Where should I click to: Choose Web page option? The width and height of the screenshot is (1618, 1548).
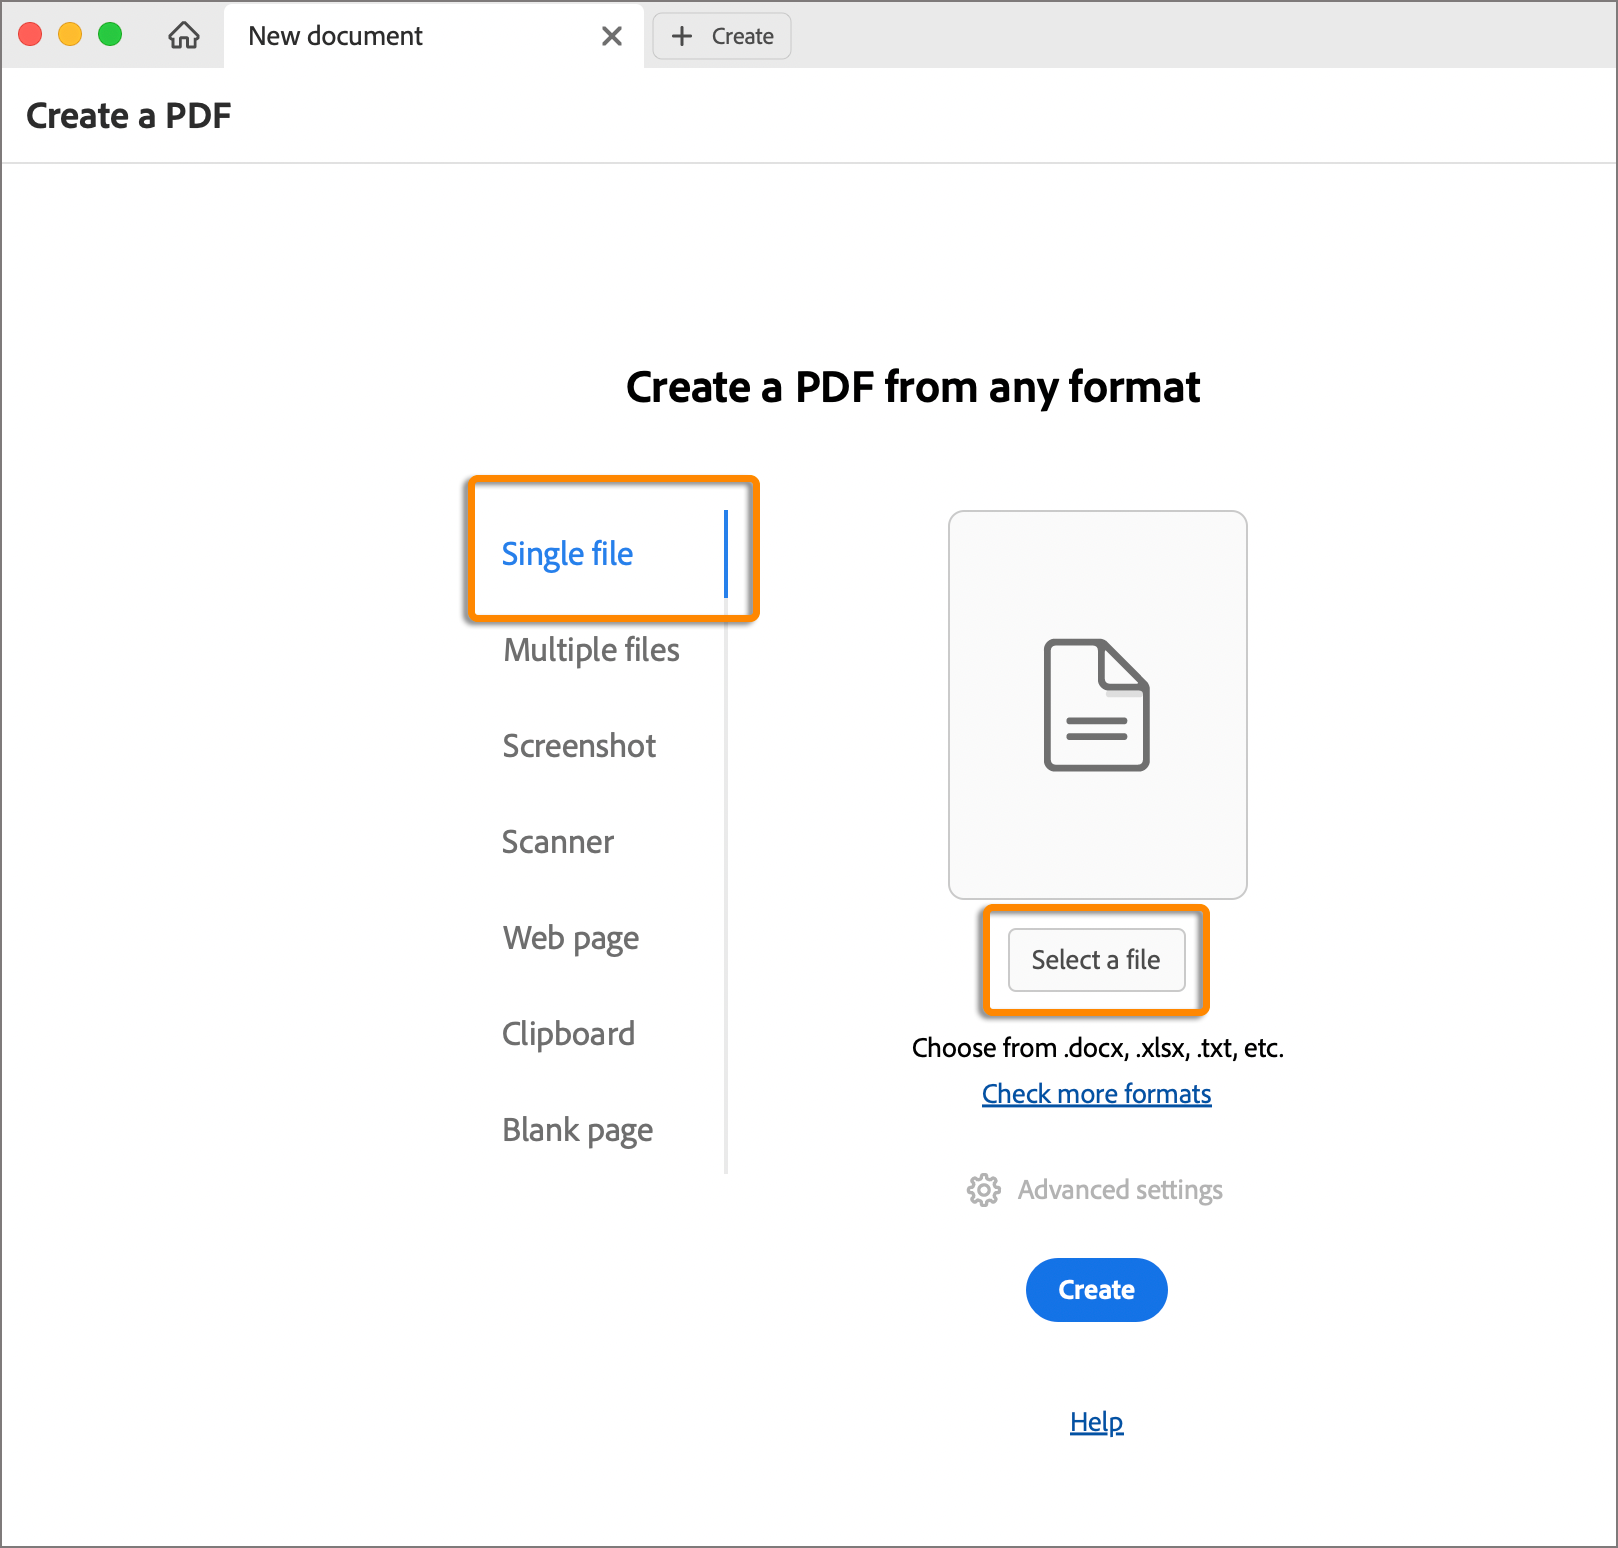tap(571, 938)
